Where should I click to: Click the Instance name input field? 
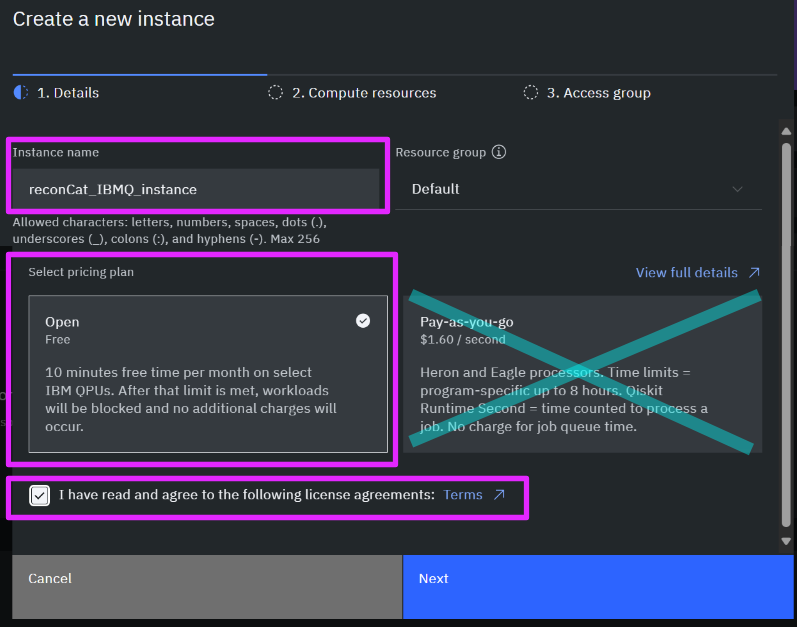tap(196, 189)
